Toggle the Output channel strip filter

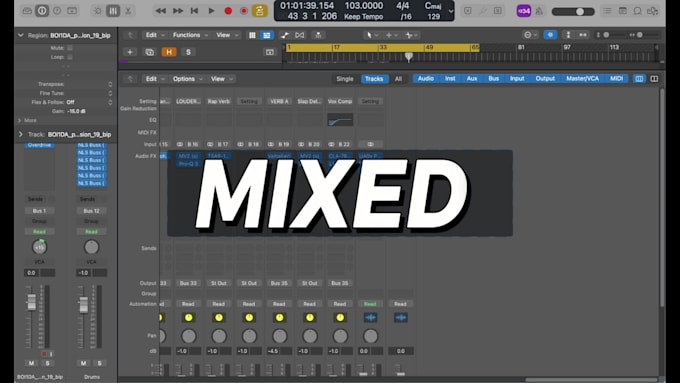[x=545, y=79]
